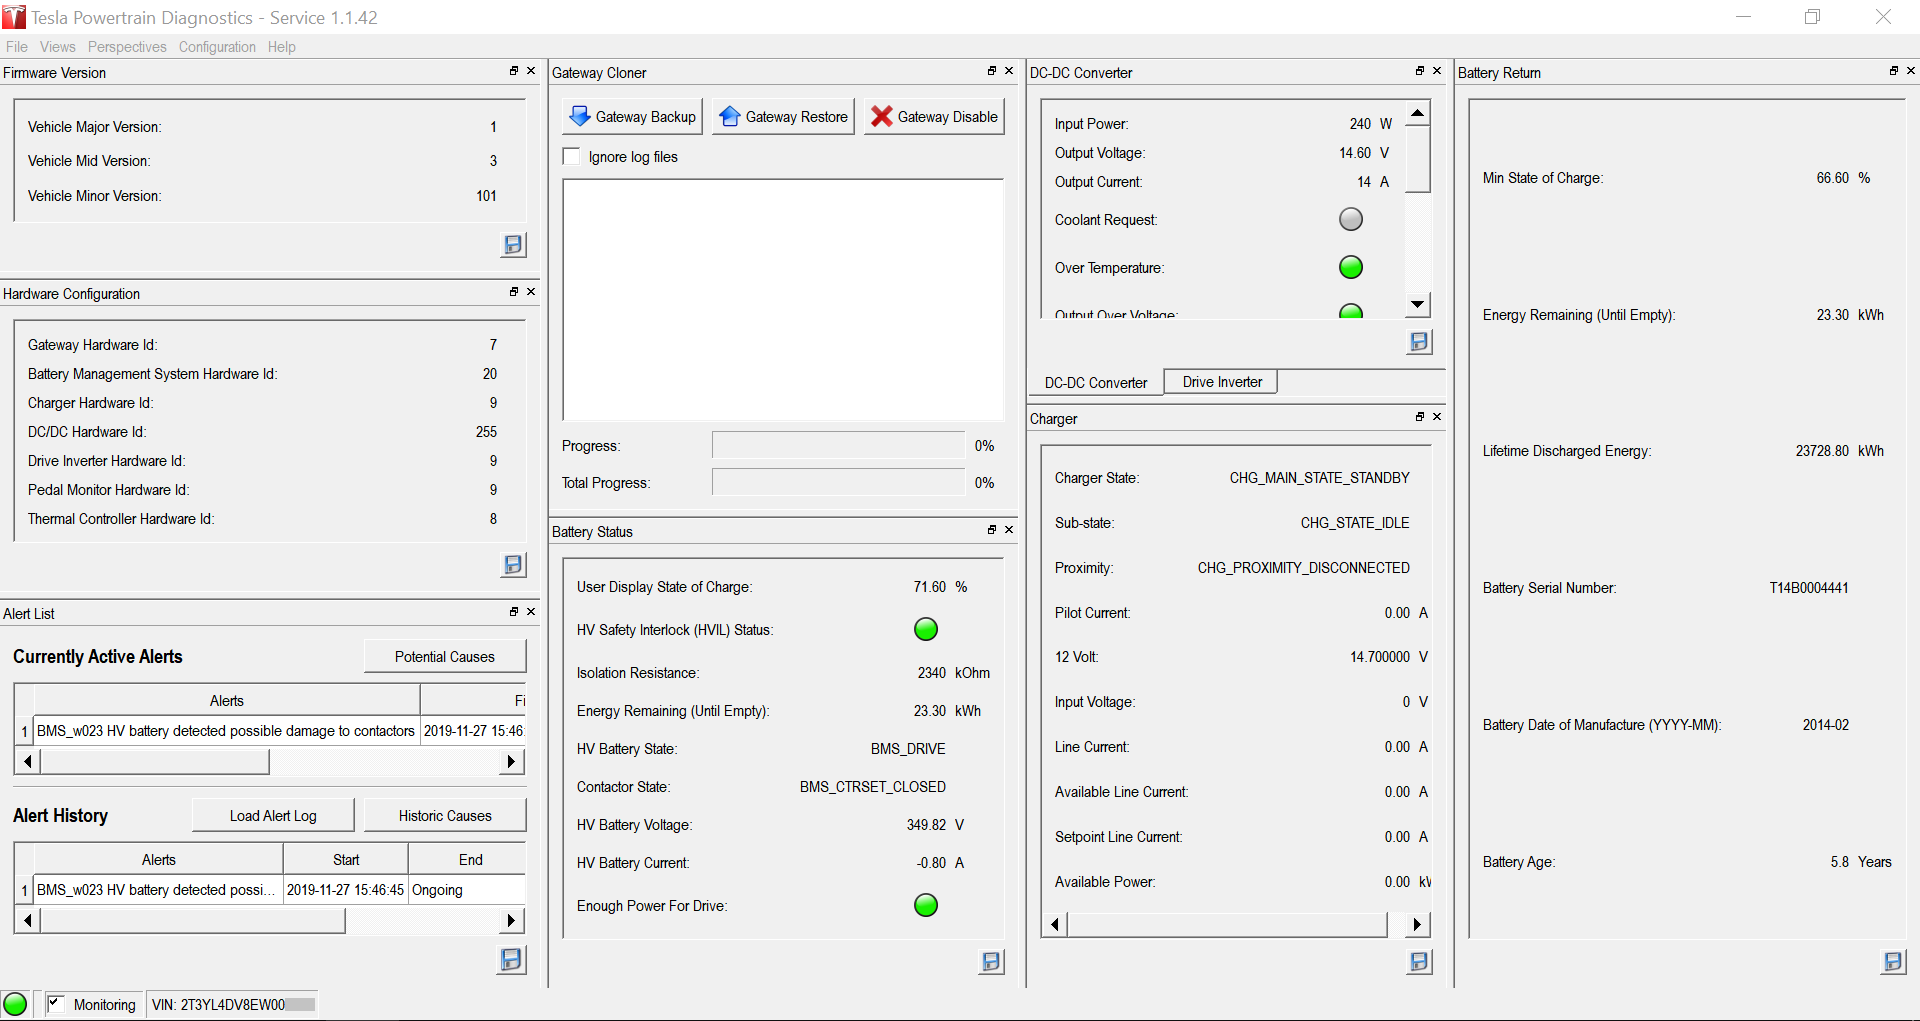Toggle the Monitoring checkbox in status bar
Image resolution: width=1920 pixels, height=1021 pixels.
(56, 1004)
